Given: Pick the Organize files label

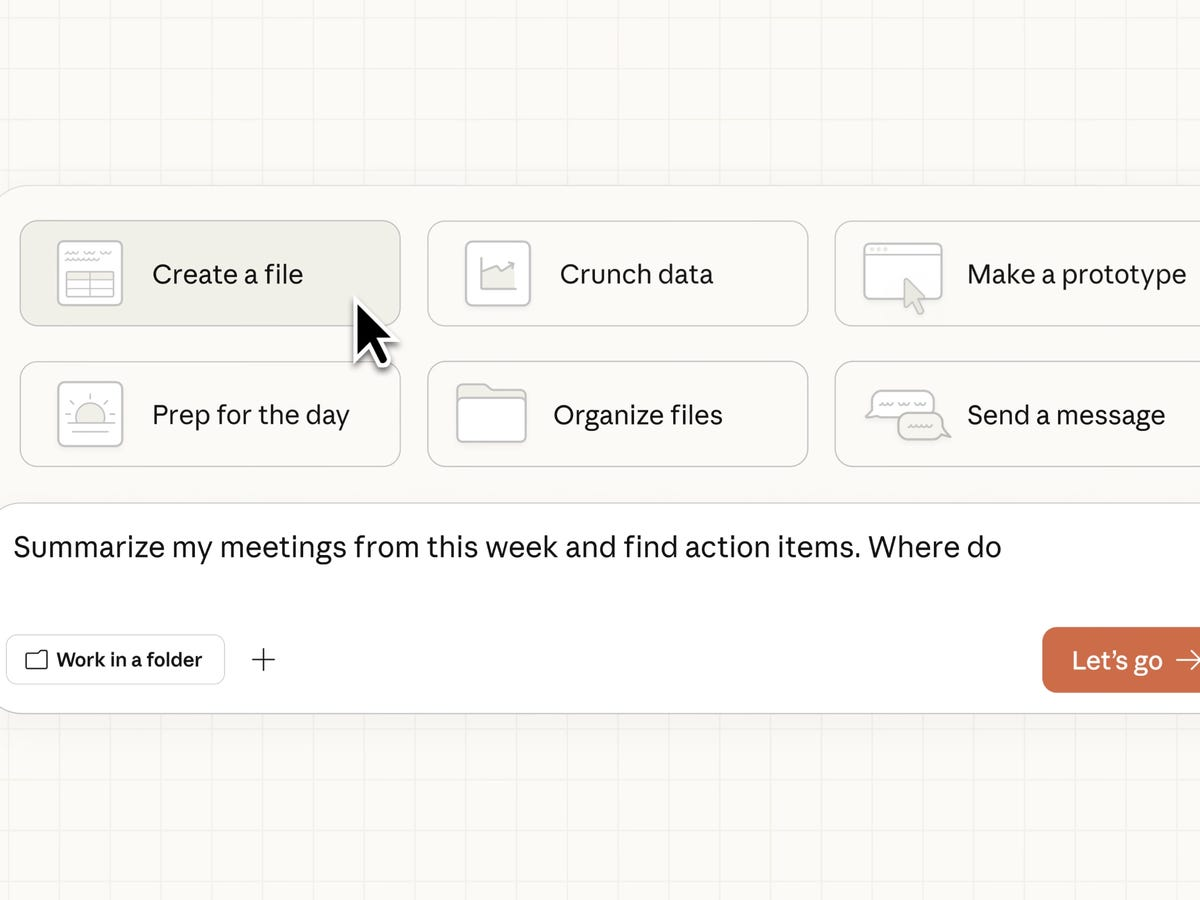Looking at the screenshot, I should (637, 415).
